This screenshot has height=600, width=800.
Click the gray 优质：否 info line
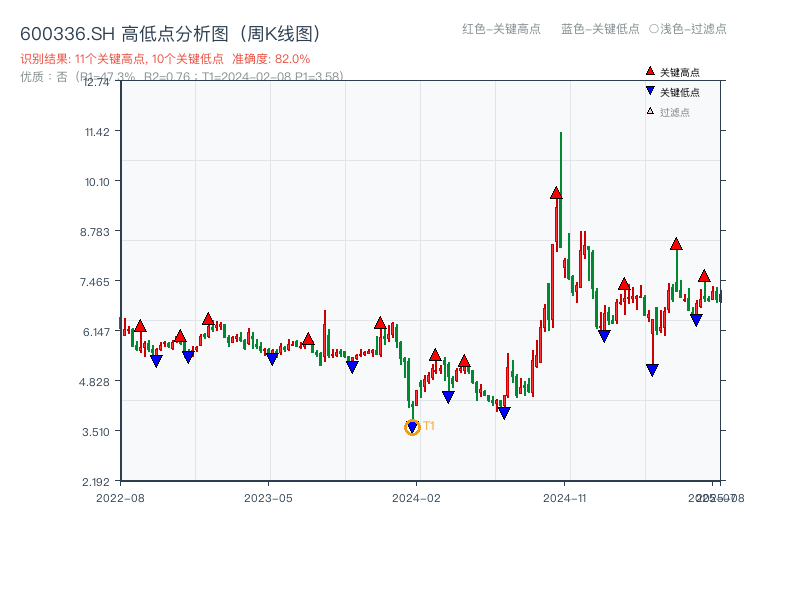pos(182,77)
